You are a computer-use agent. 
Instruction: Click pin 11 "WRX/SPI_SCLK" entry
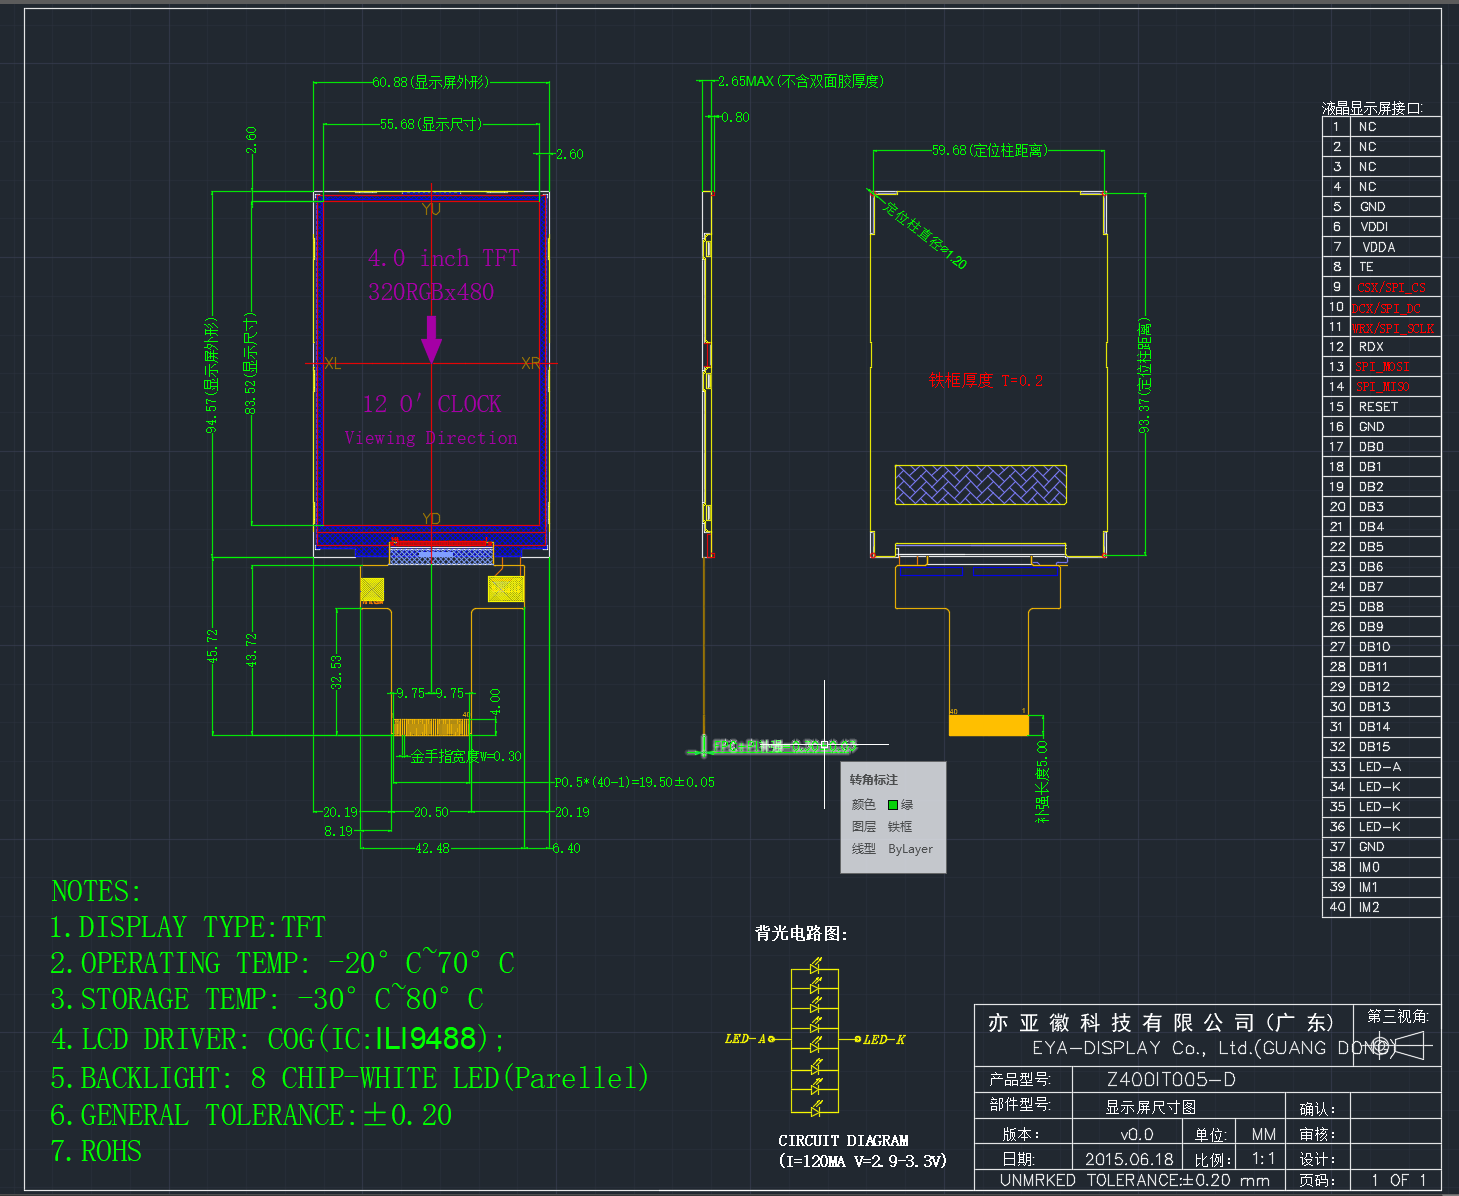click(x=1393, y=328)
